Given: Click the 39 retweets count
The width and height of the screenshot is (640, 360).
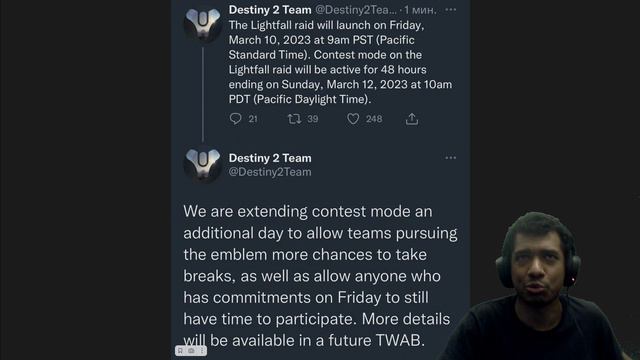Looking at the screenshot, I should pos(313,119).
